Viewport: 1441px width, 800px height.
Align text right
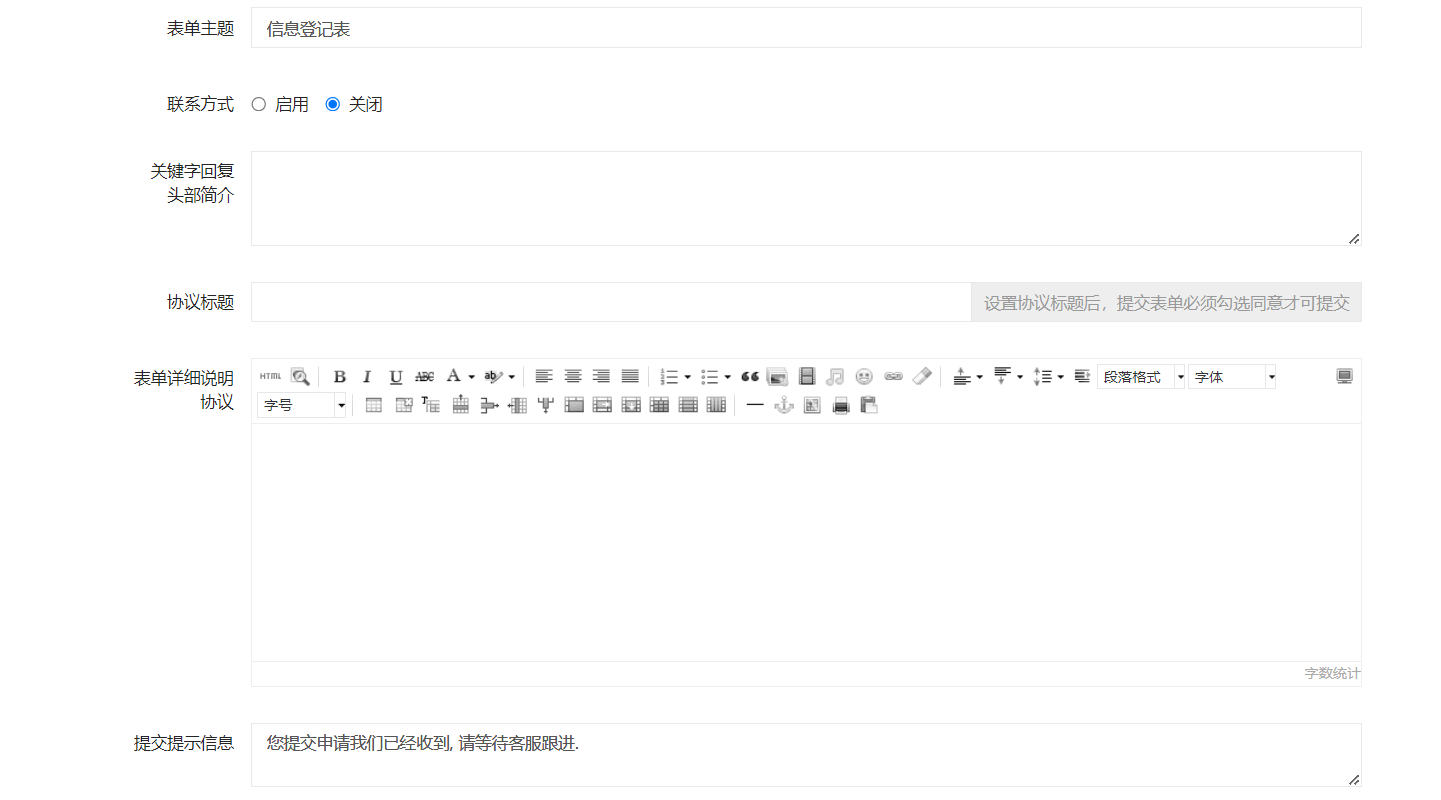point(601,376)
